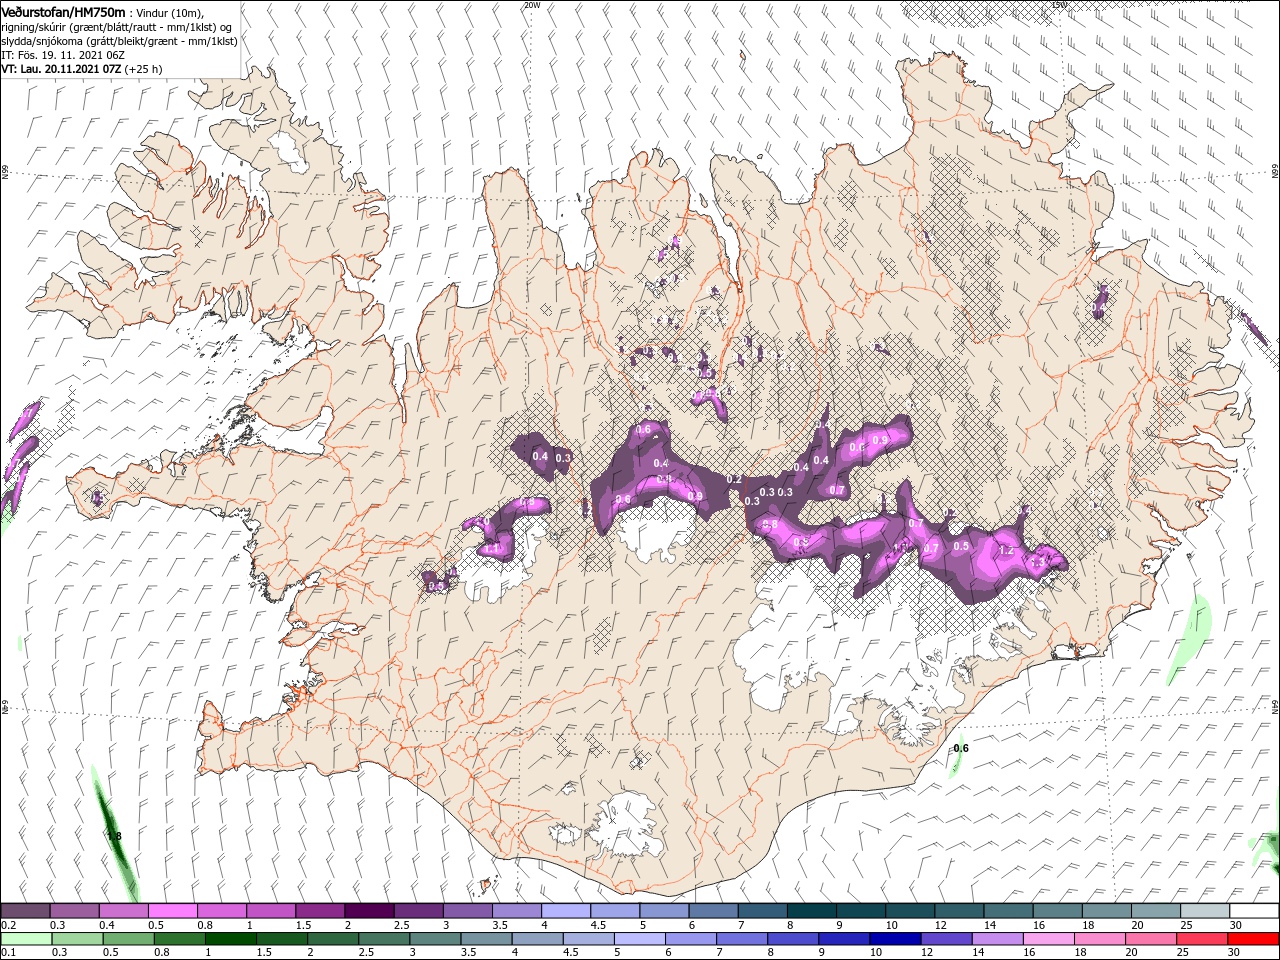The height and width of the screenshot is (960, 1280).
Task: Pick top legend swatch between 6 and 7
Action: (x=713, y=911)
